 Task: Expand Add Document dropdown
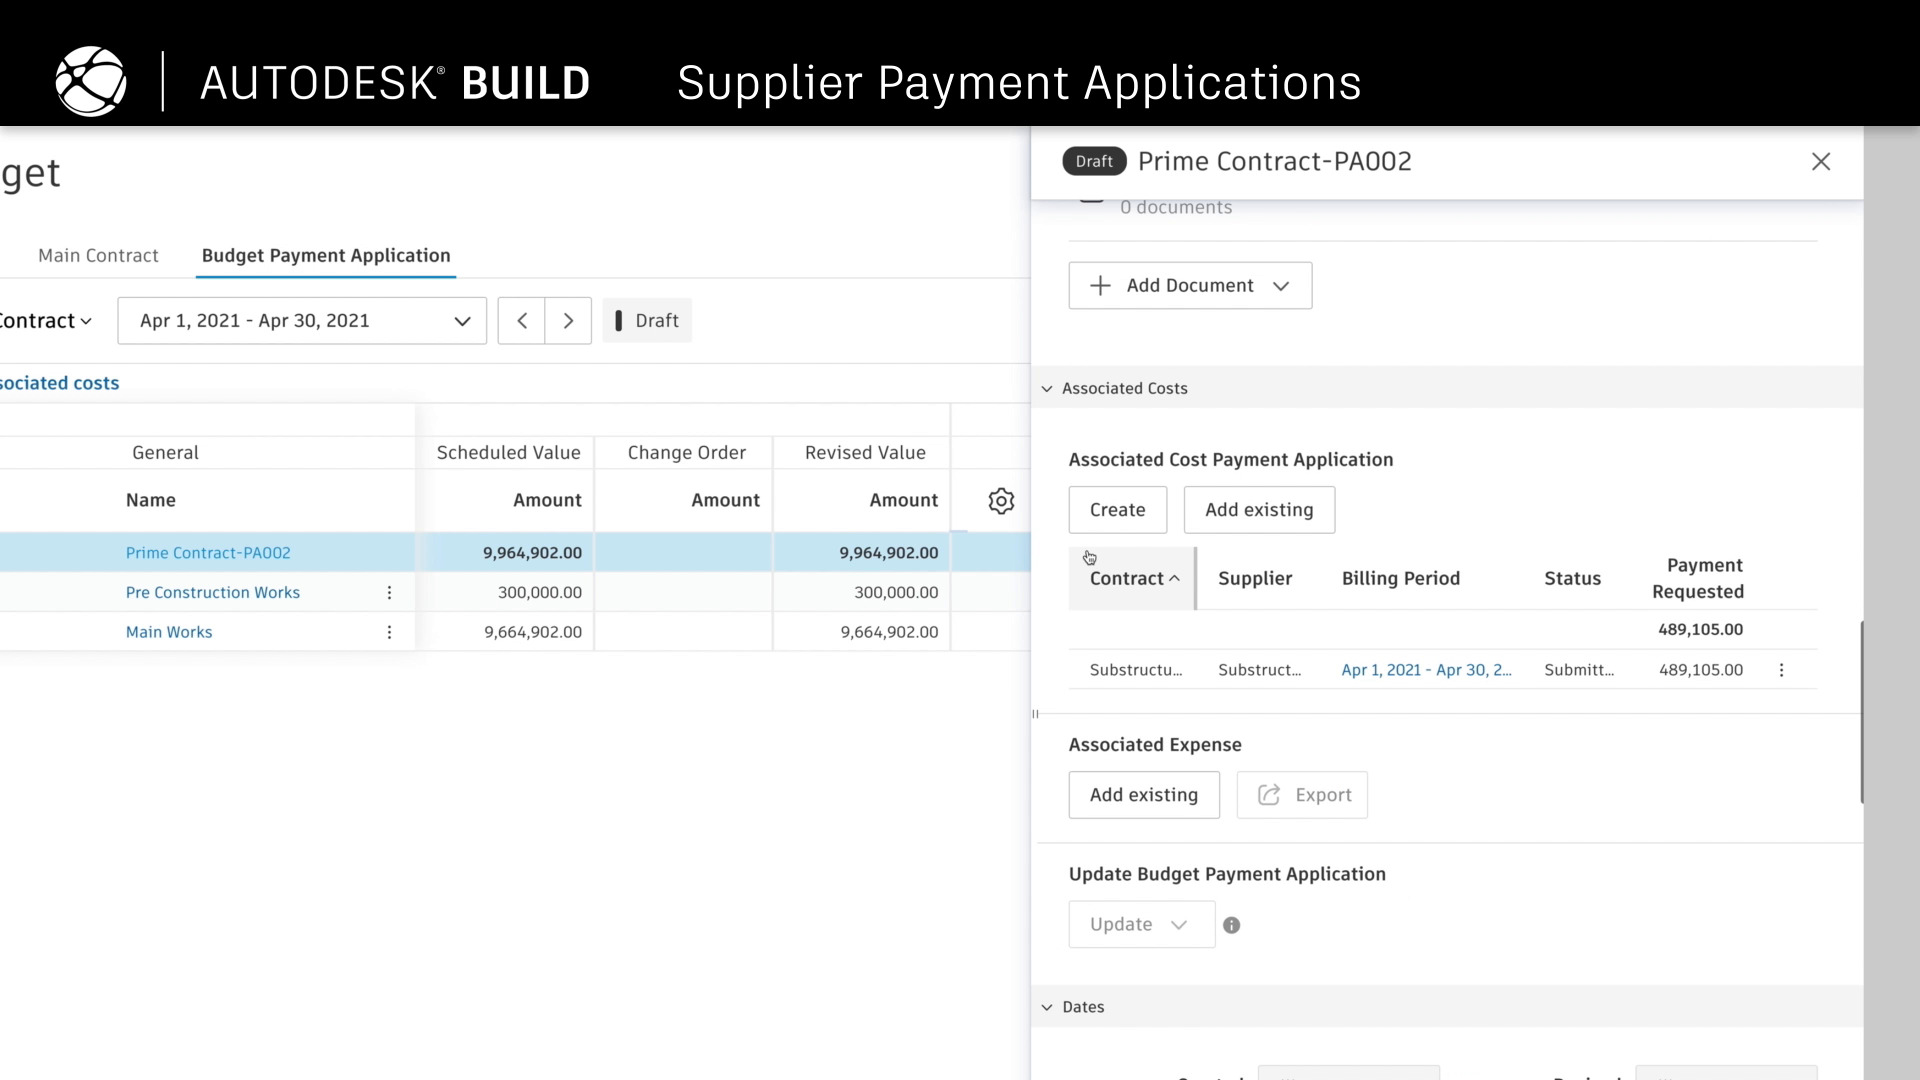point(1190,286)
